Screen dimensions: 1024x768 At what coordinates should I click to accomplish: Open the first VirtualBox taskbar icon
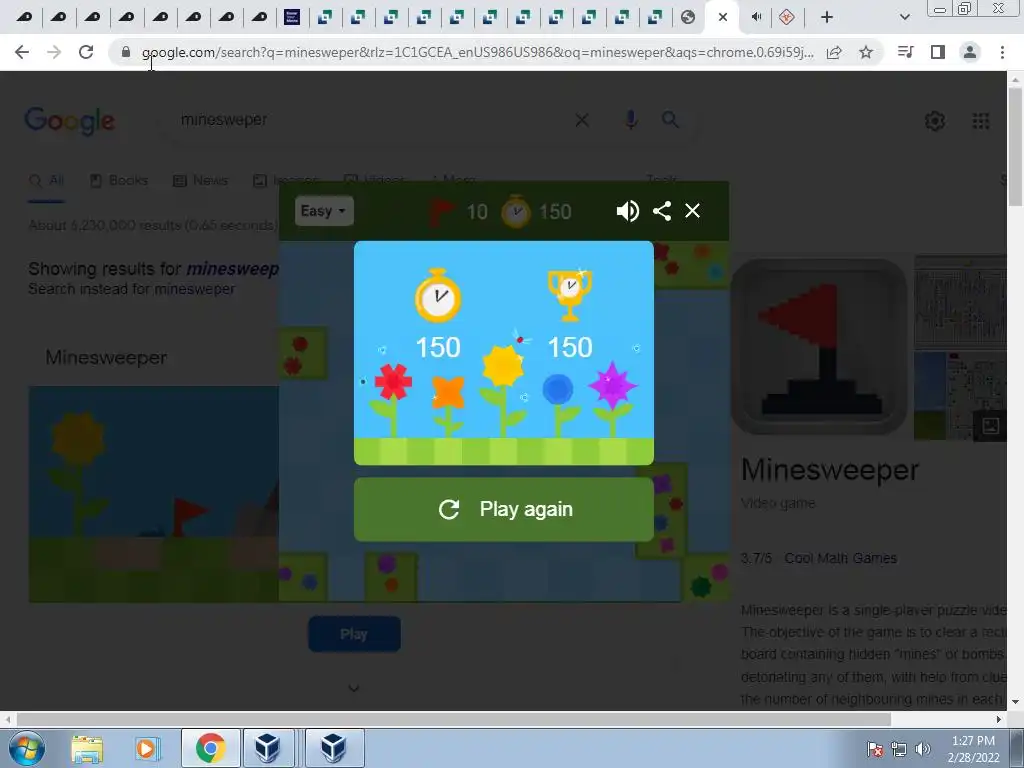pos(268,748)
